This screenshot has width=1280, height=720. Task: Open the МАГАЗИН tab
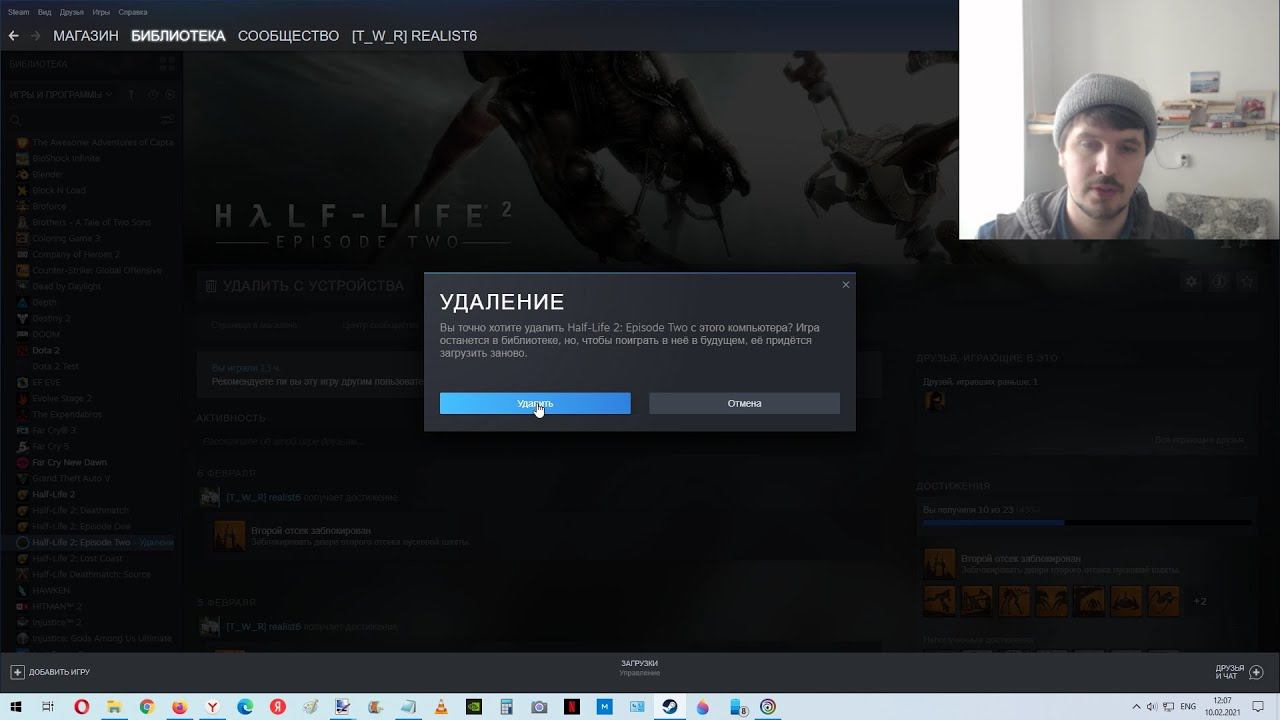86,36
